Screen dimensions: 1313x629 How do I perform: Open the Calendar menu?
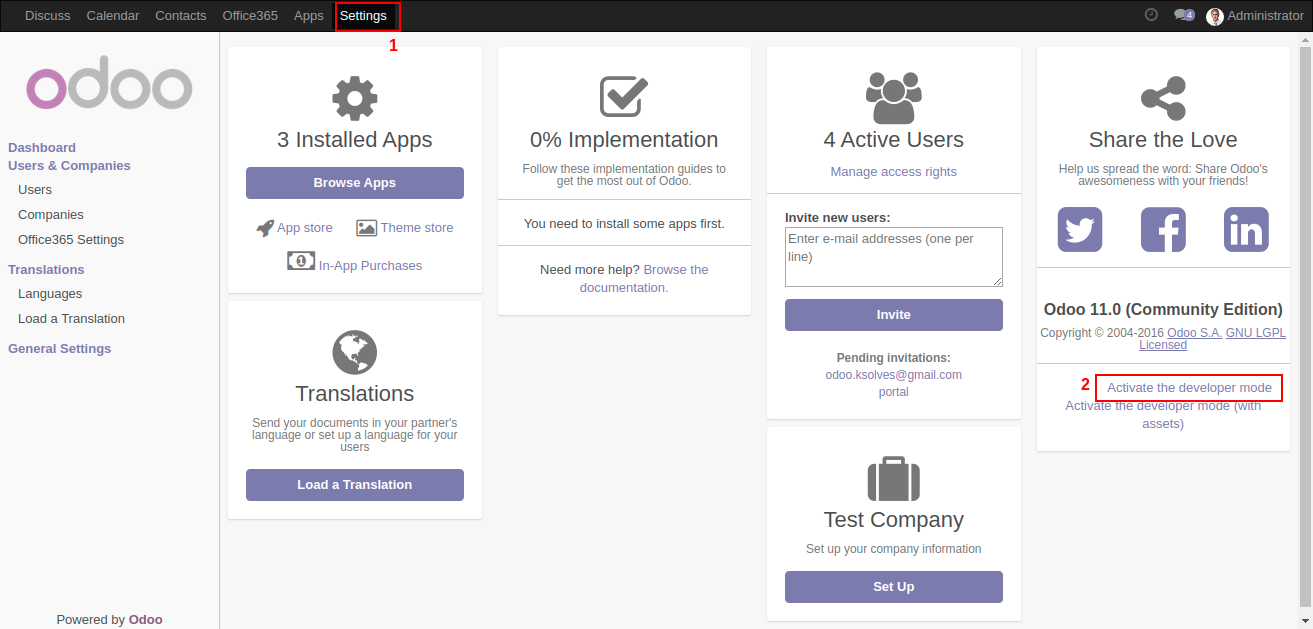113,16
